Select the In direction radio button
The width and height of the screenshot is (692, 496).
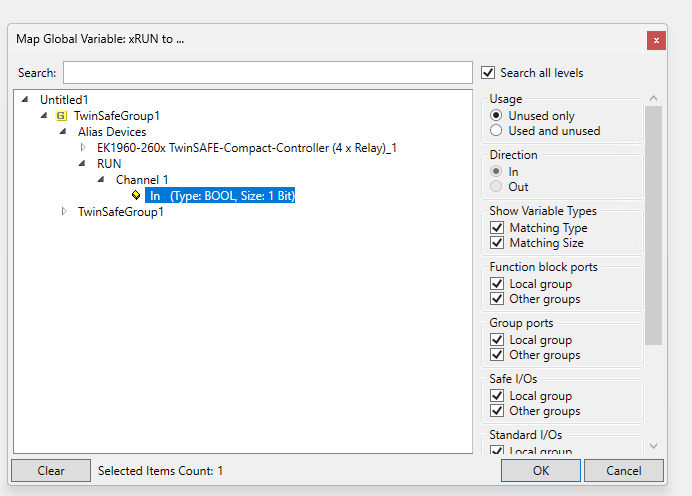point(496,171)
